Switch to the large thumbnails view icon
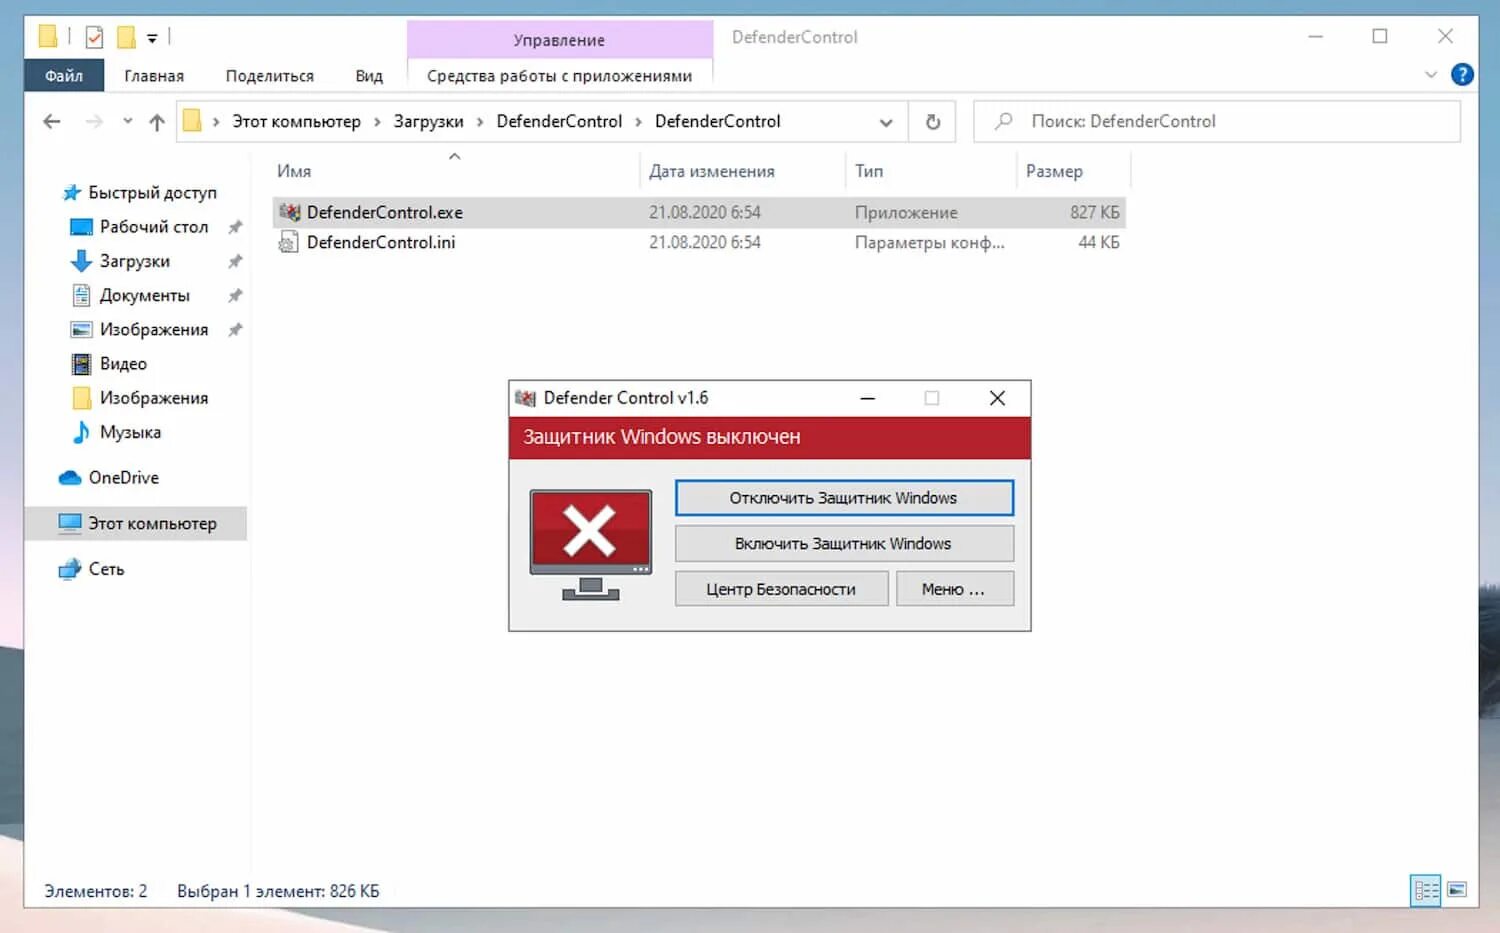 tap(1457, 890)
